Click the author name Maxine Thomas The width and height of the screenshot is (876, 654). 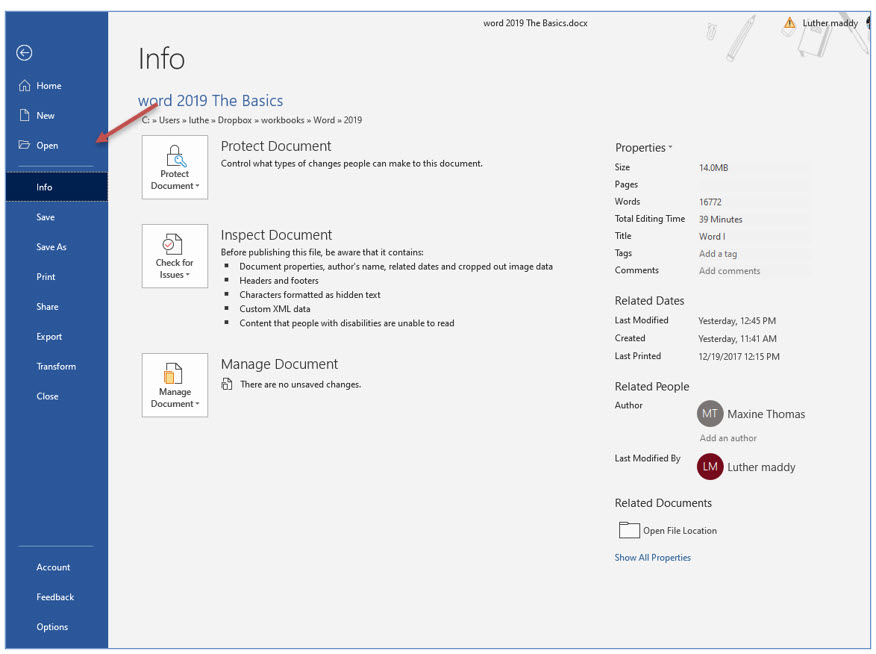coord(766,414)
